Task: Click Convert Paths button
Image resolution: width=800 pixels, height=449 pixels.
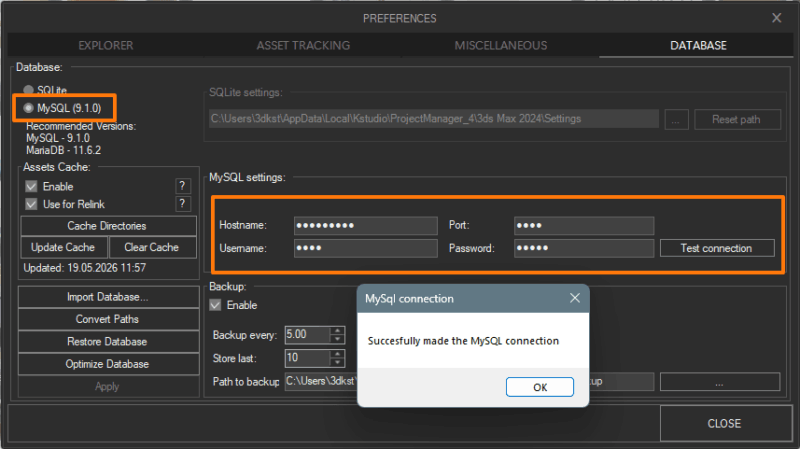Action: coord(108,319)
